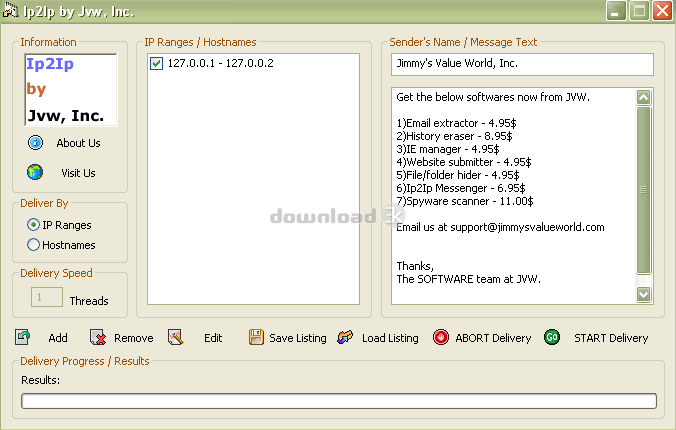Viewport: 676px width, 430px height.
Task: Click the Visit Us globe icon
Action: 35,172
